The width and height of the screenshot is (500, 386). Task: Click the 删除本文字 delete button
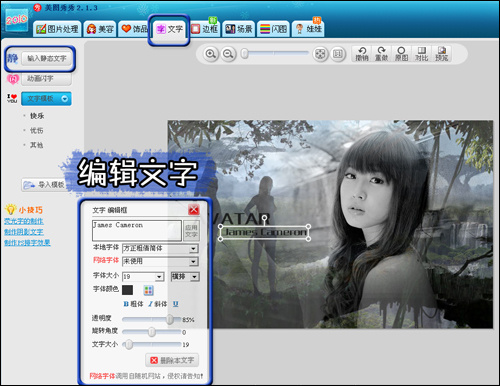[x=172, y=360]
